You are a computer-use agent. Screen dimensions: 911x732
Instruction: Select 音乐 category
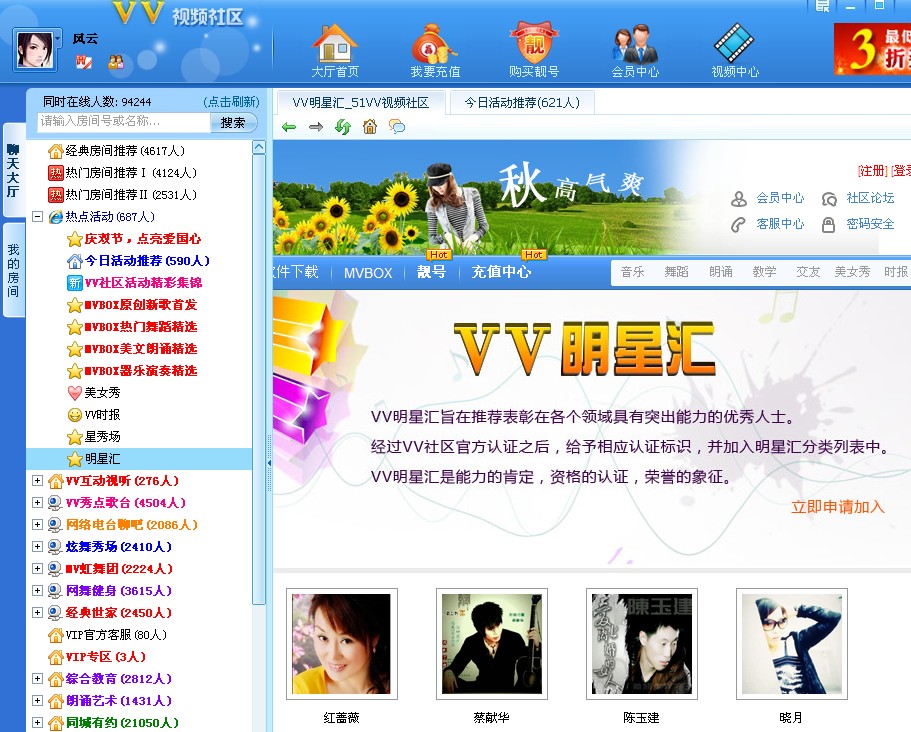tap(632, 272)
